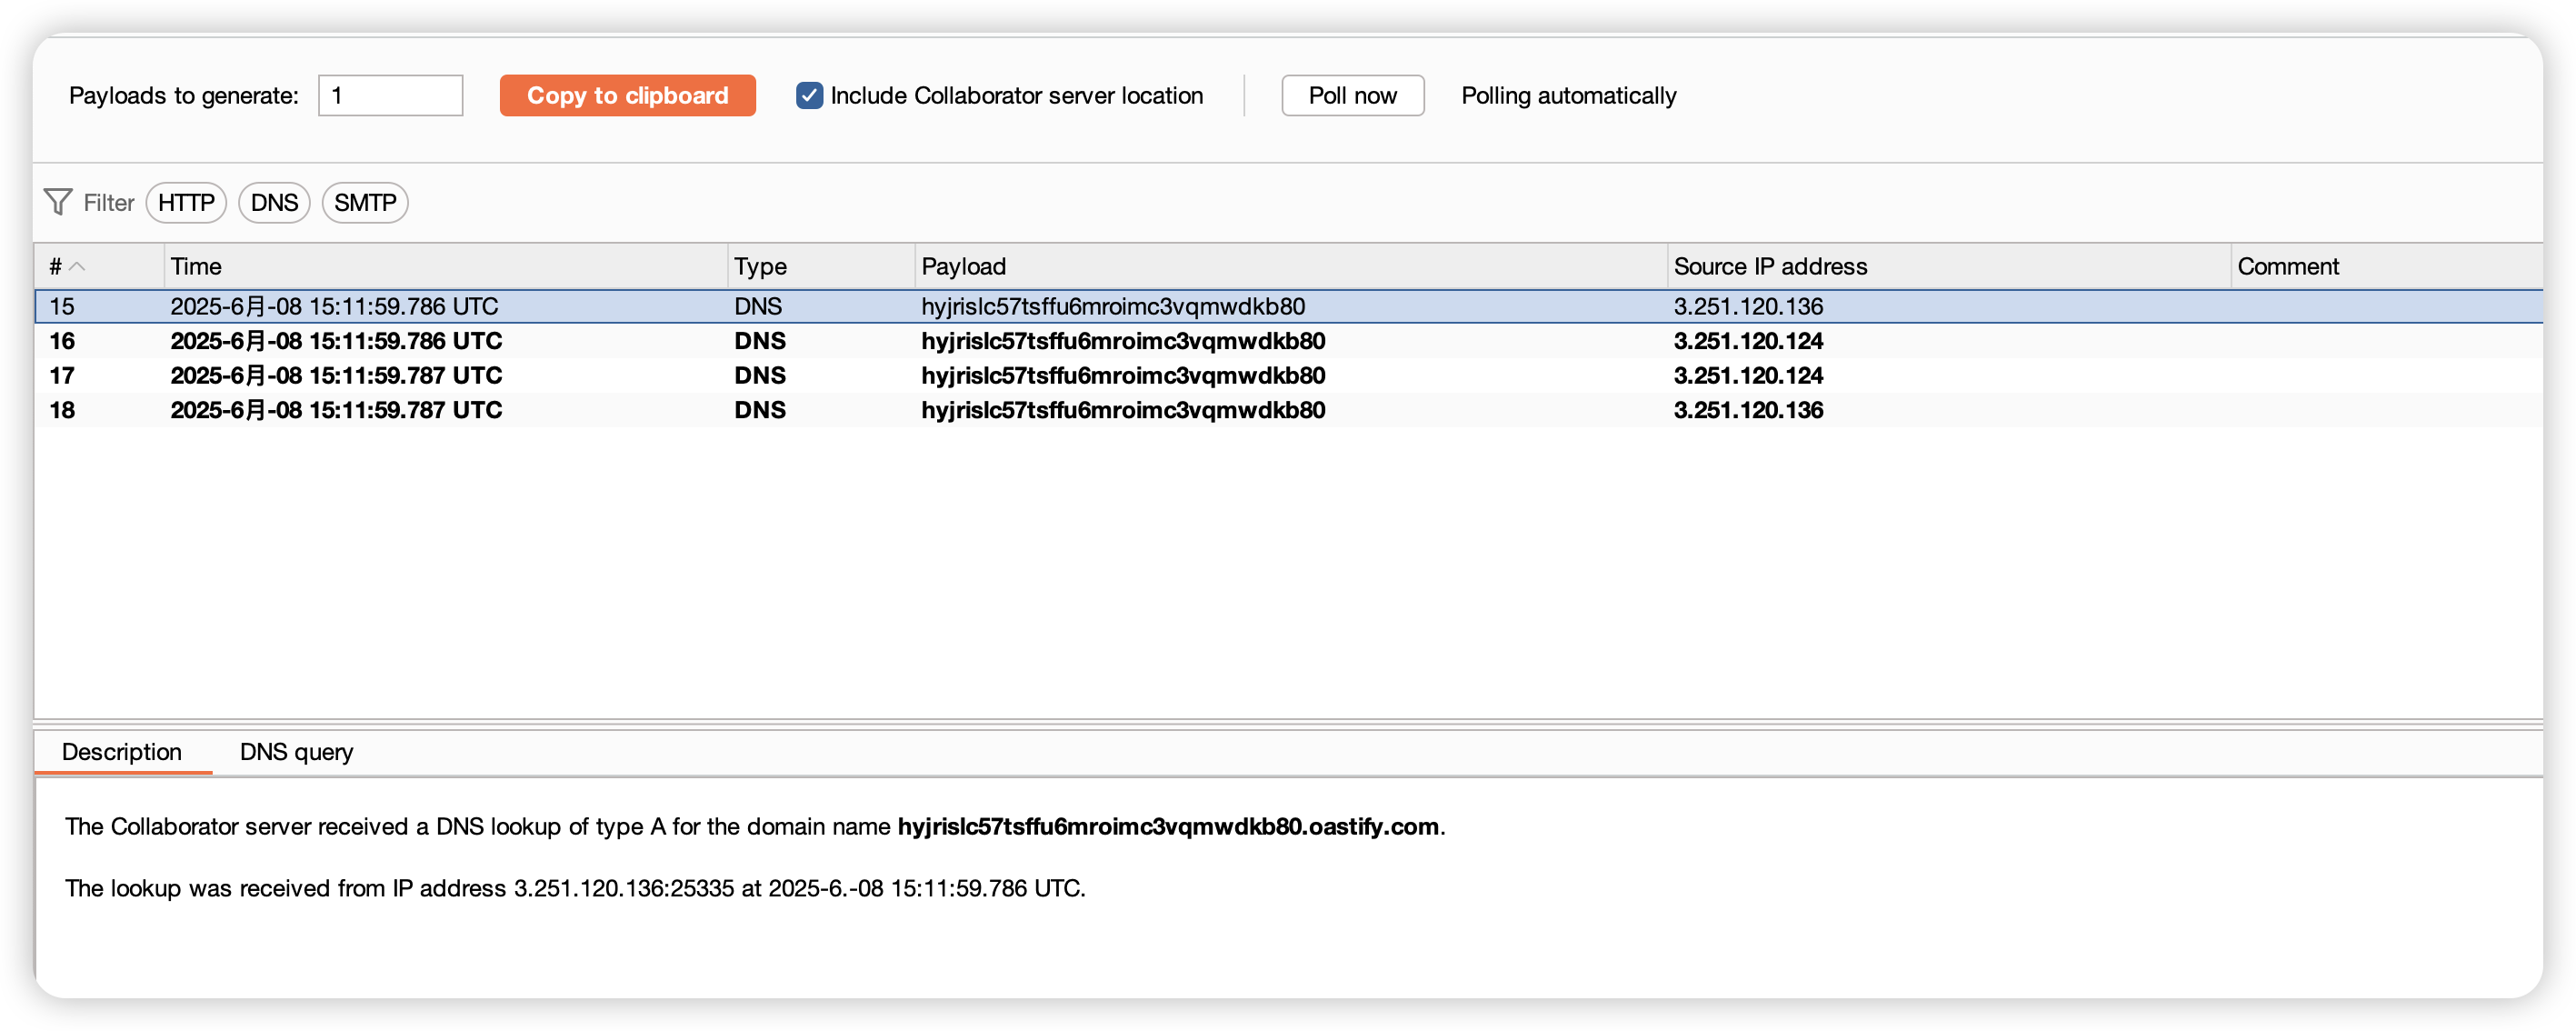2576x1031 pixels.
Task: Click sort arrow in # column header
Action: click(x=77, y=266)
